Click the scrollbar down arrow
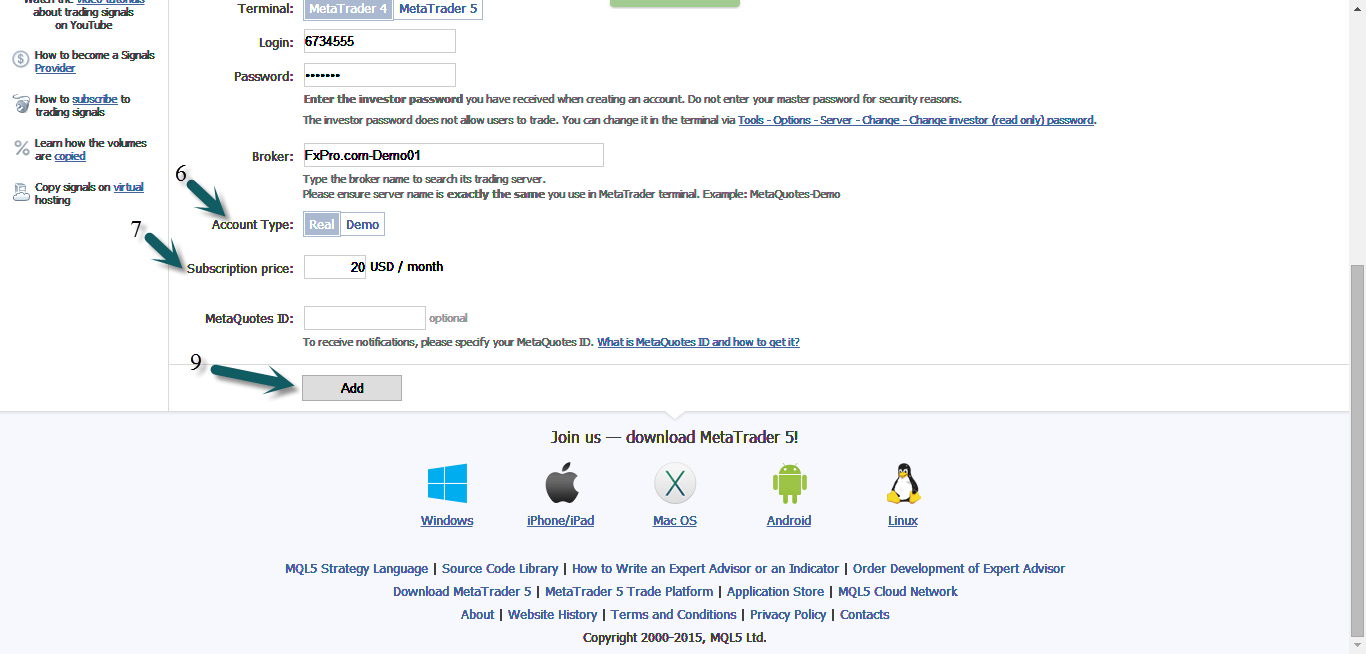Screen dimensions: 1366x654 (1357, 646)
